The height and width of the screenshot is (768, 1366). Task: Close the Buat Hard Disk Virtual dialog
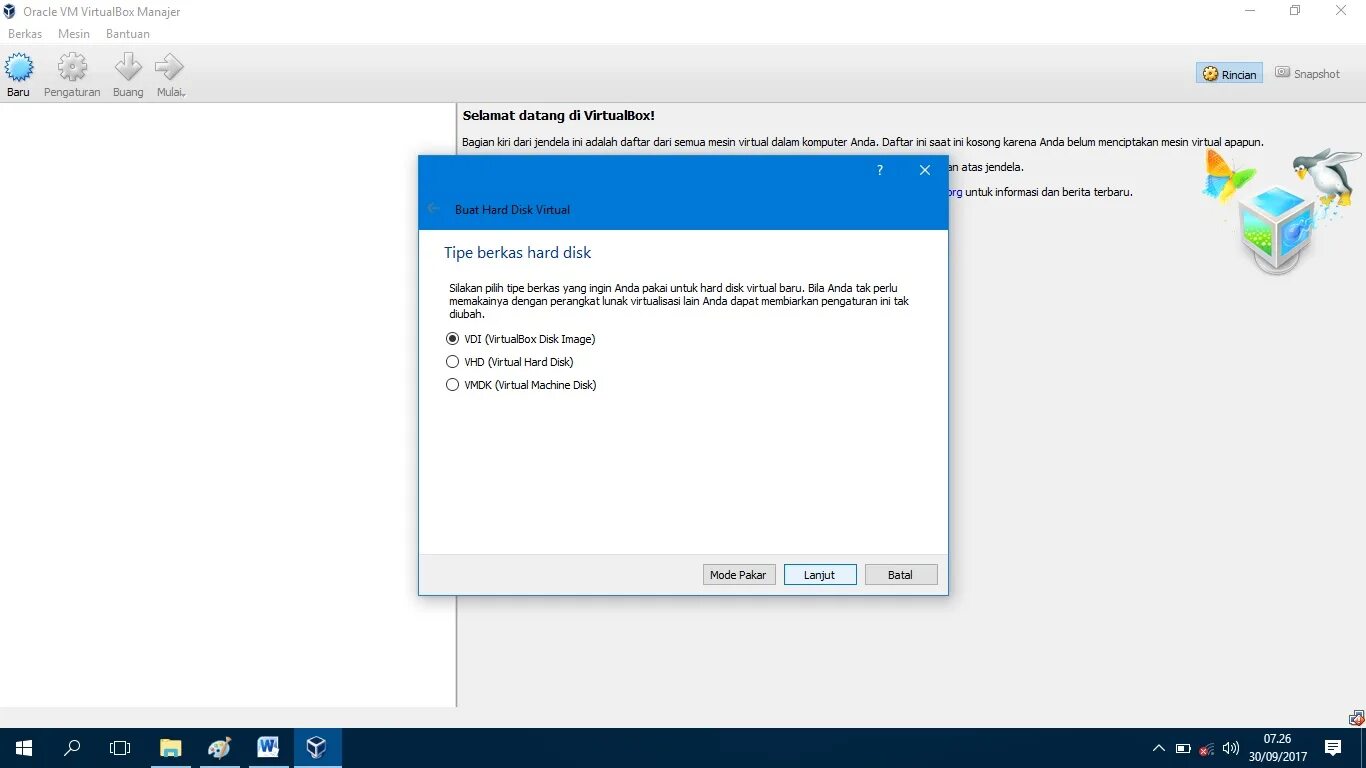tap(925, 170)
